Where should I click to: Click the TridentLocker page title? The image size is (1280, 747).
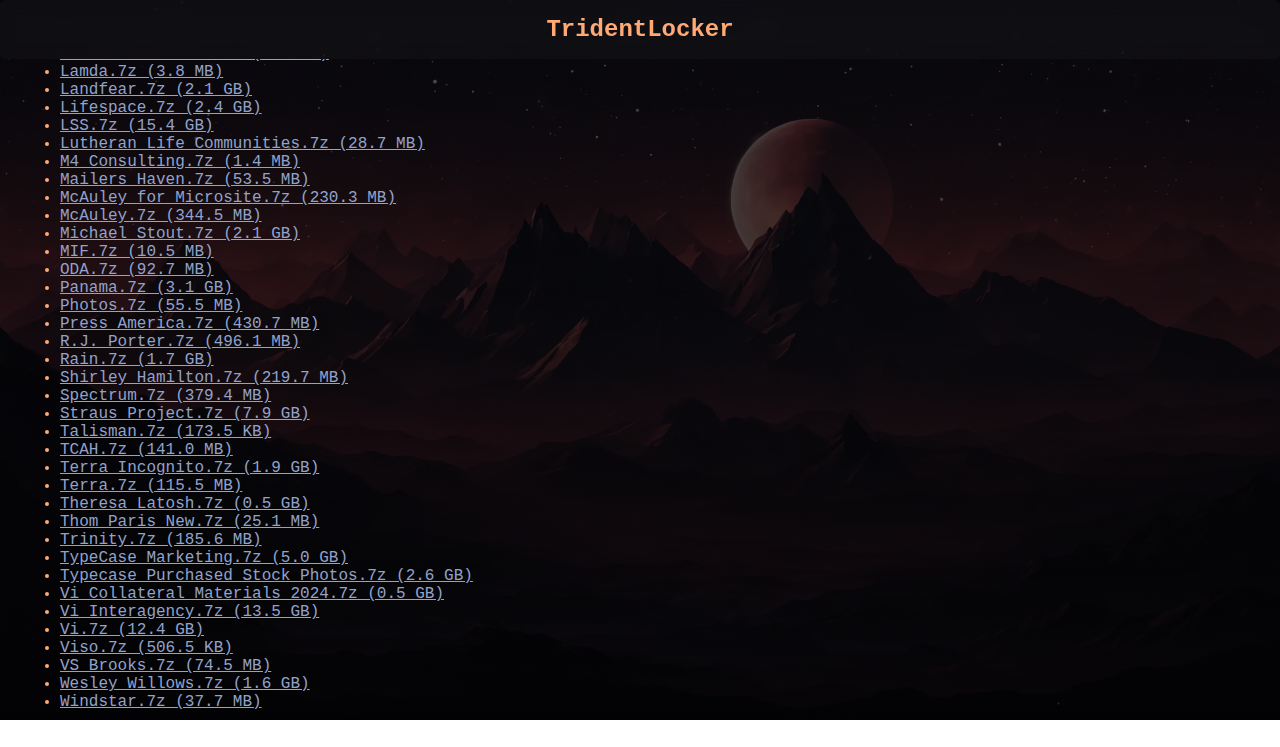click(x=639, y=29)
